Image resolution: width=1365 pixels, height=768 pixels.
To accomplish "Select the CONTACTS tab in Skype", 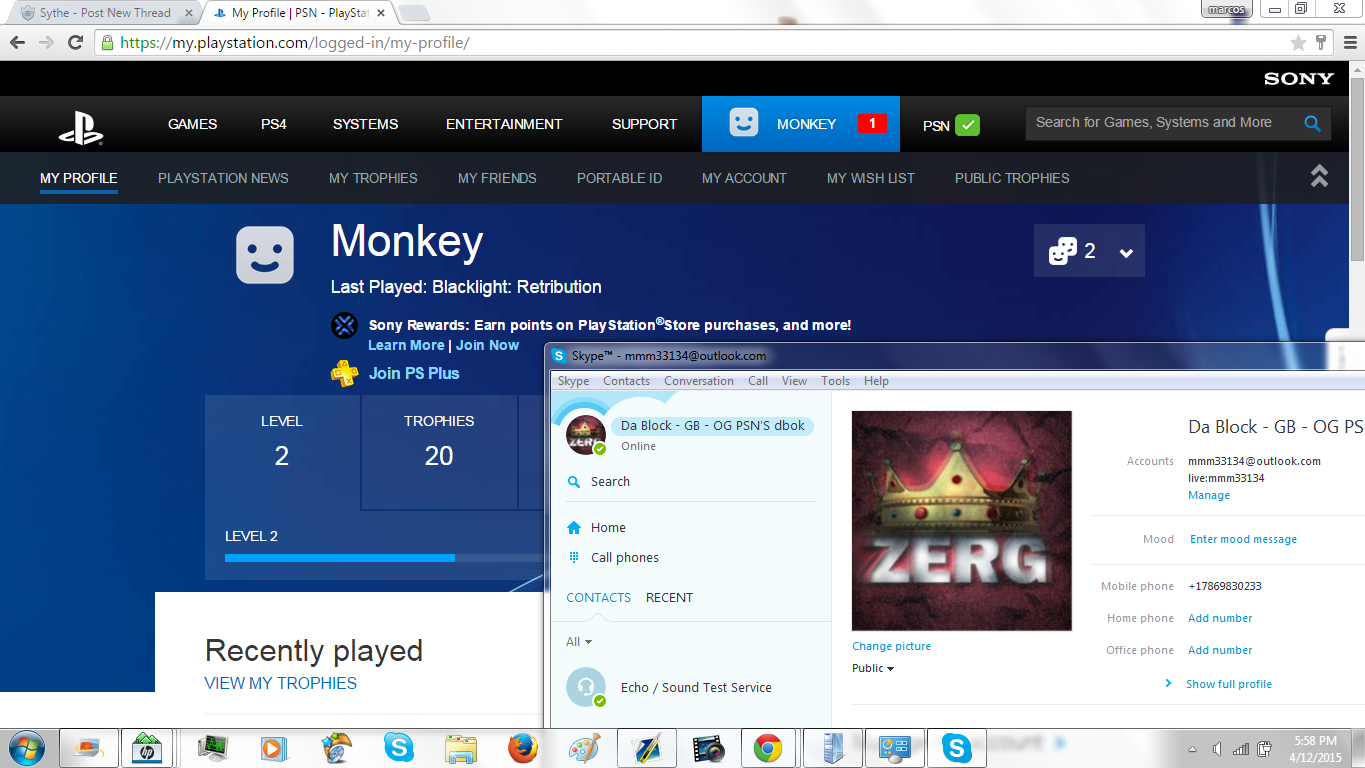I will click(x=599, y=598).
